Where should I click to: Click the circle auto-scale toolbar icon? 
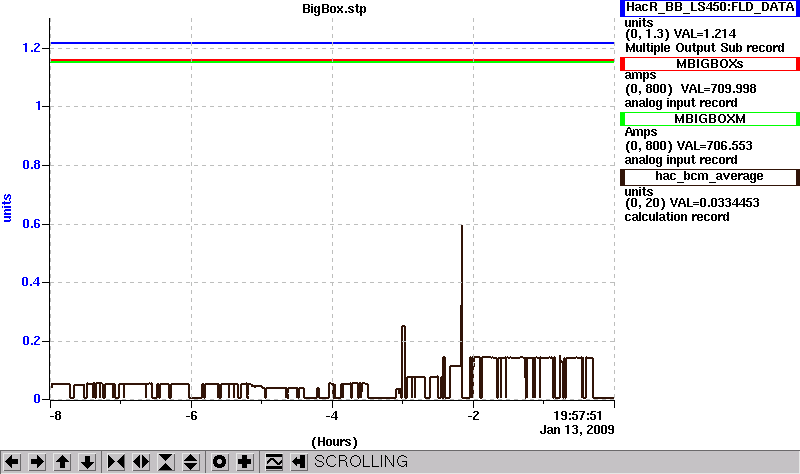pyautogui.click(x=219, y=462)
